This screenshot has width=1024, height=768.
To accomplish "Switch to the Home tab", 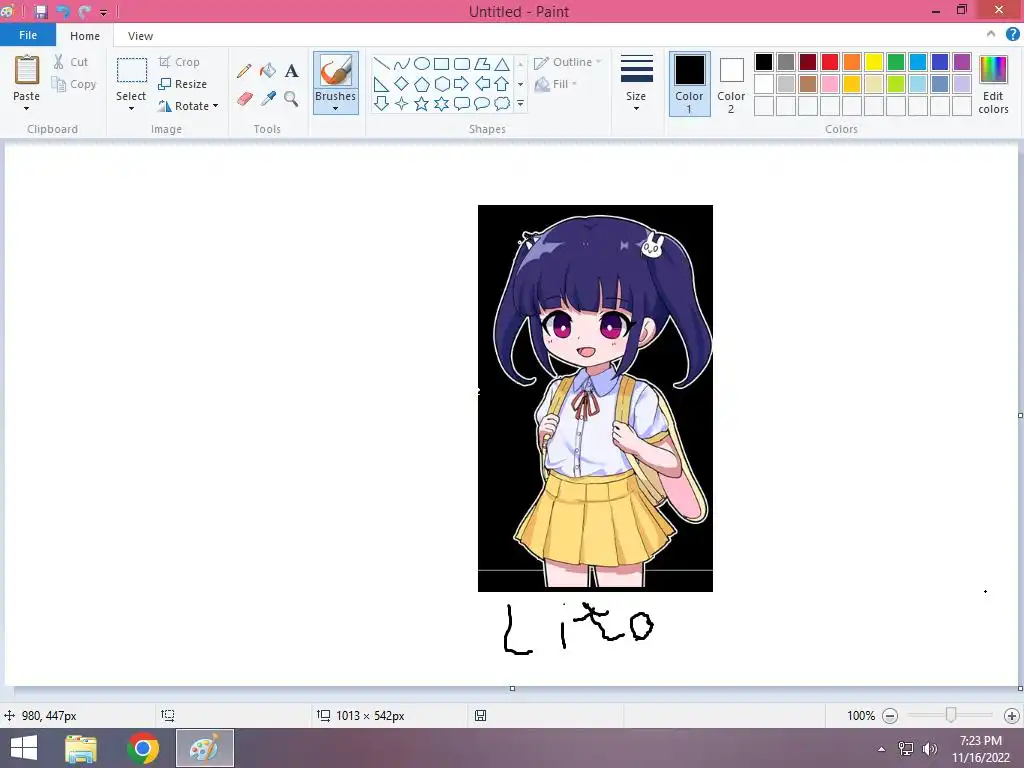I will click(85, 36).
